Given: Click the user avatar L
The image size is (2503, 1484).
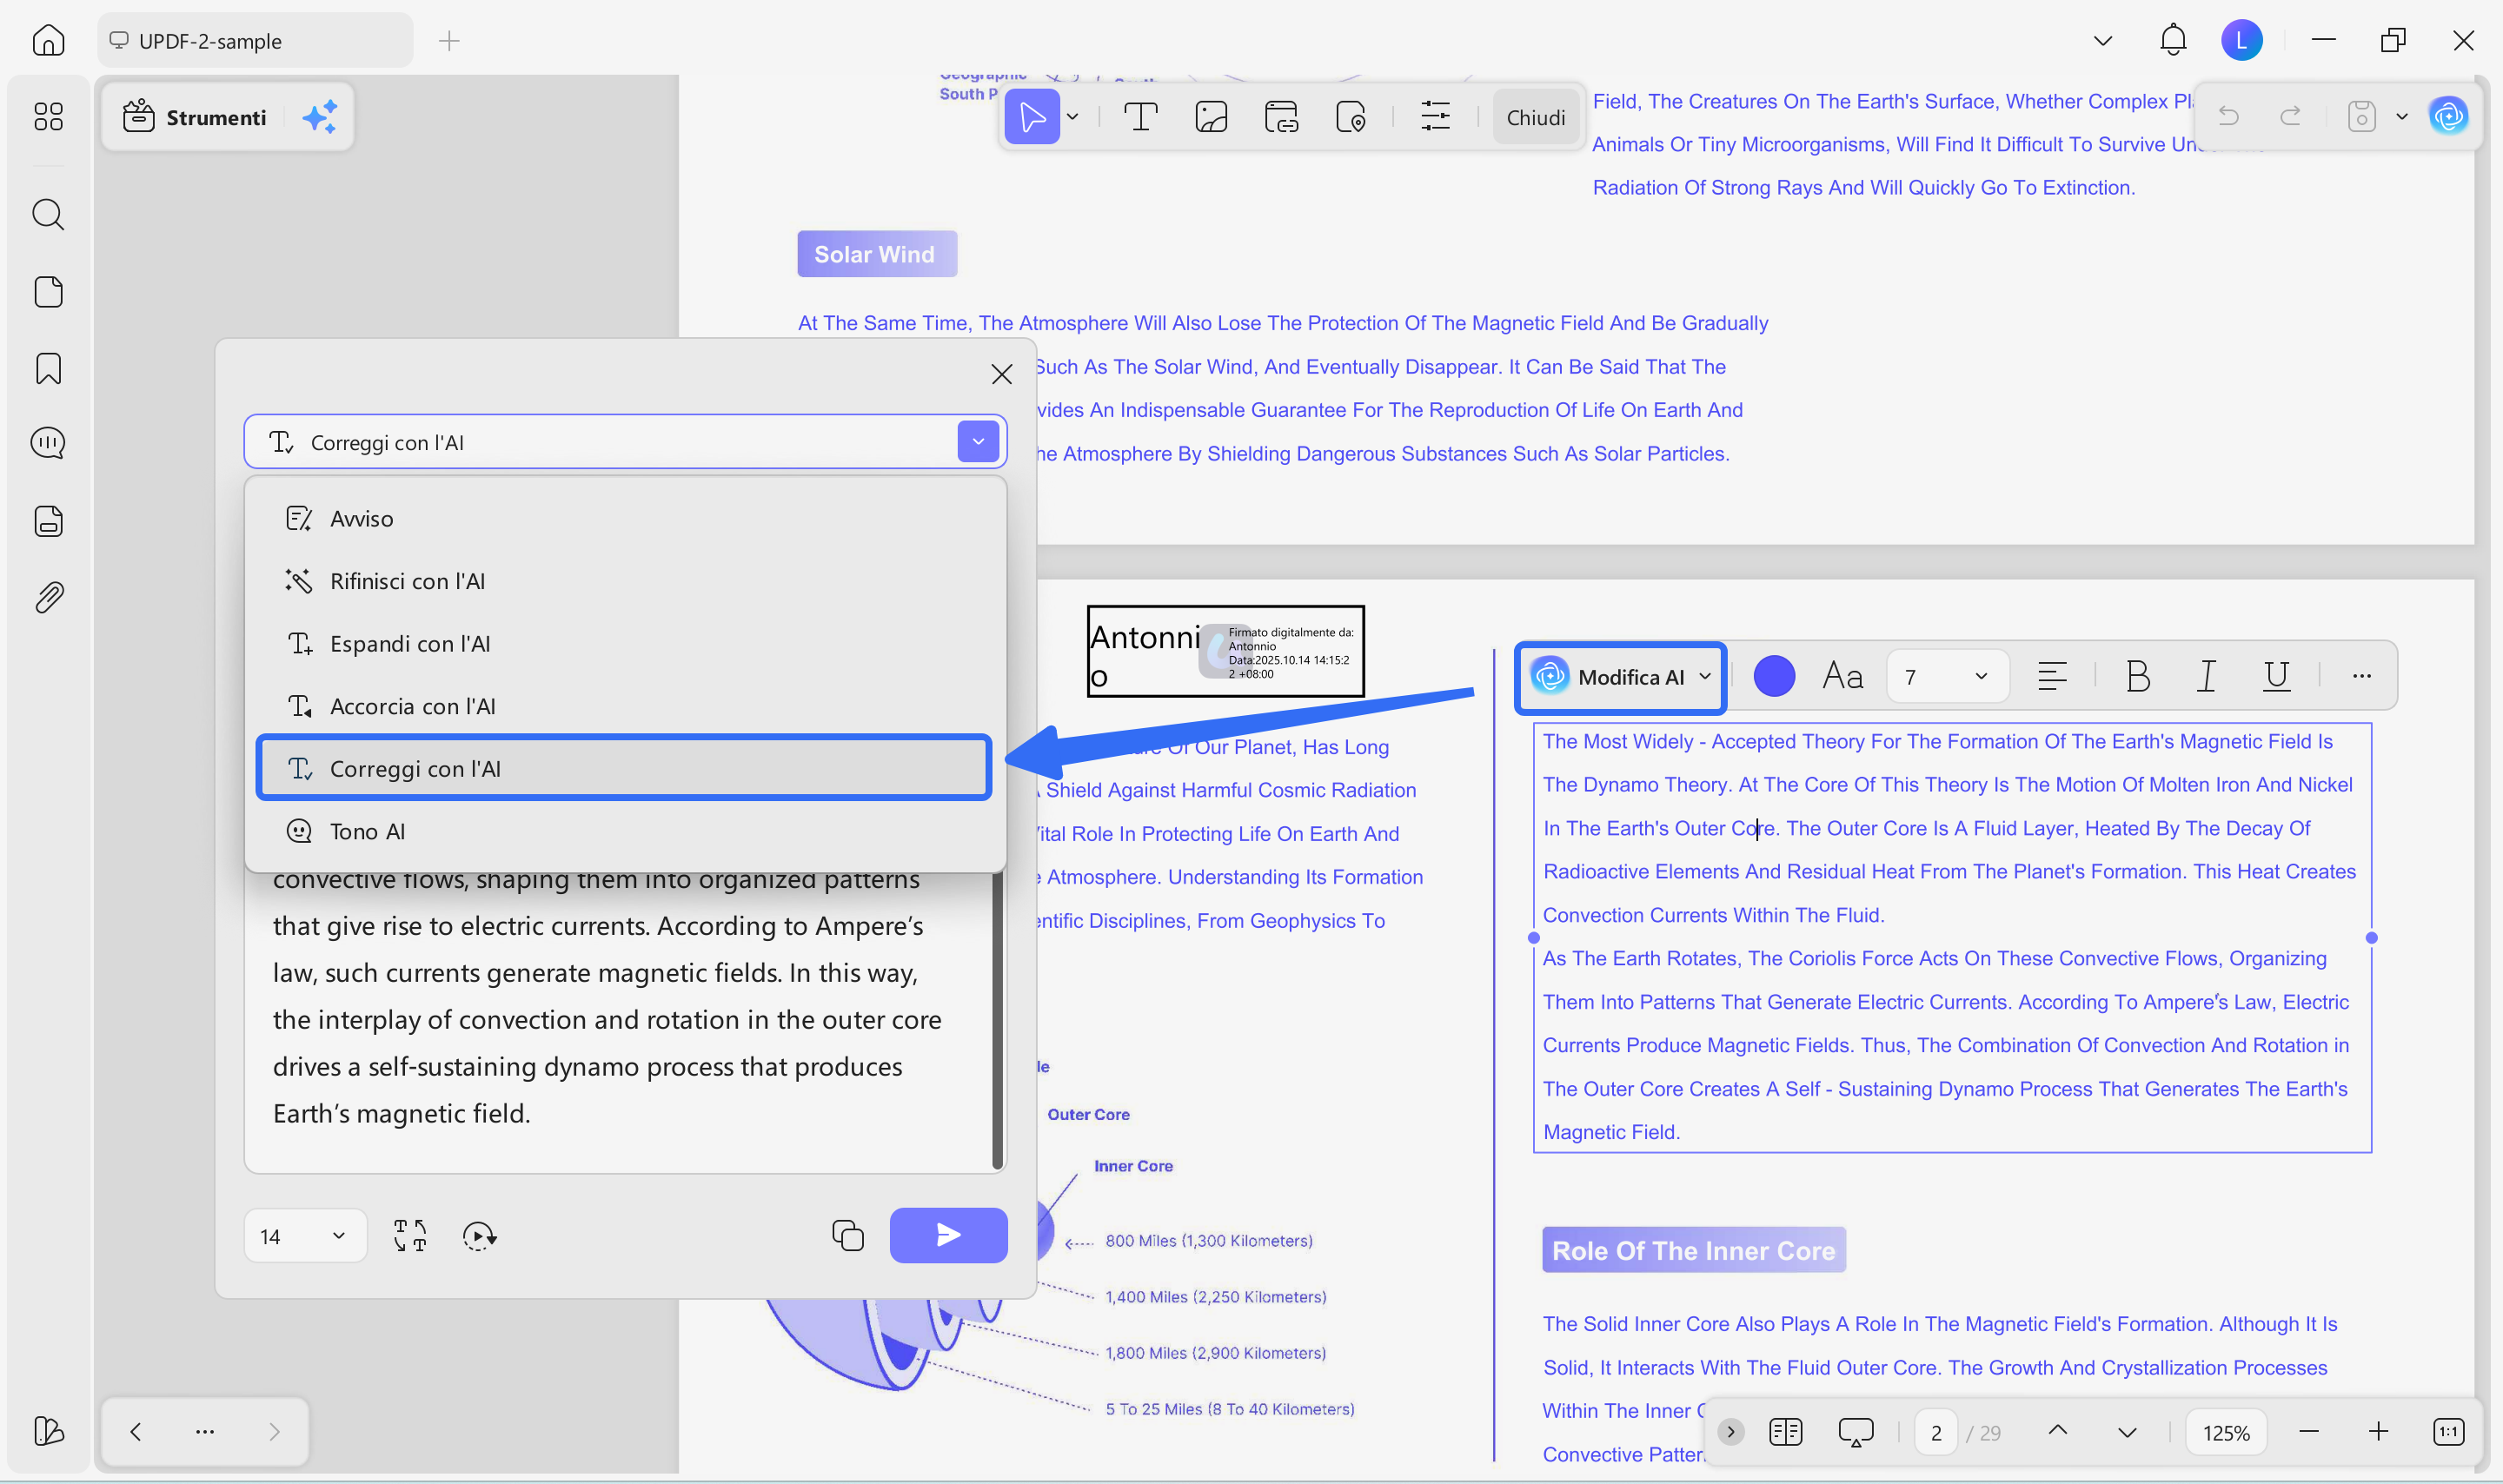Looking at the screenshot, I should (2241, 40).
